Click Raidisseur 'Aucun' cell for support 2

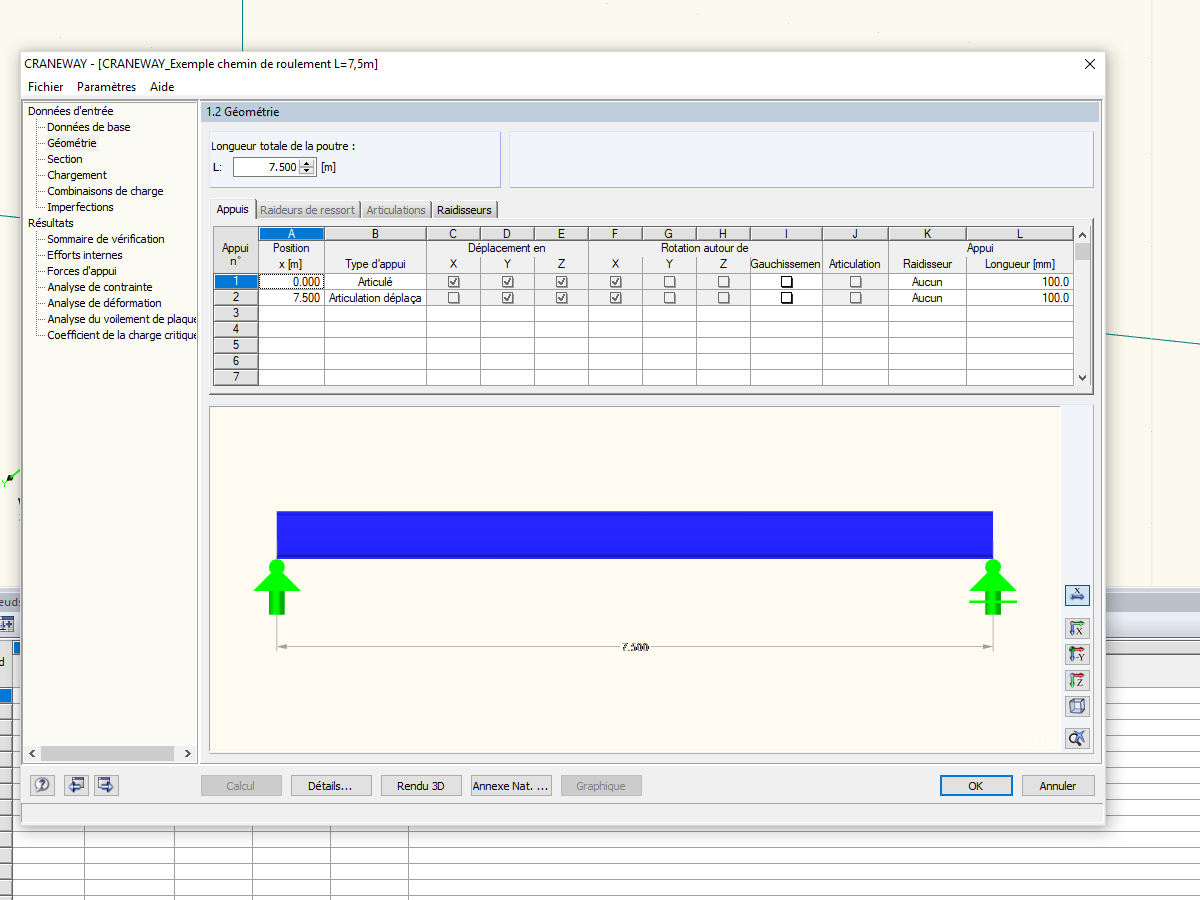(927, 298)
